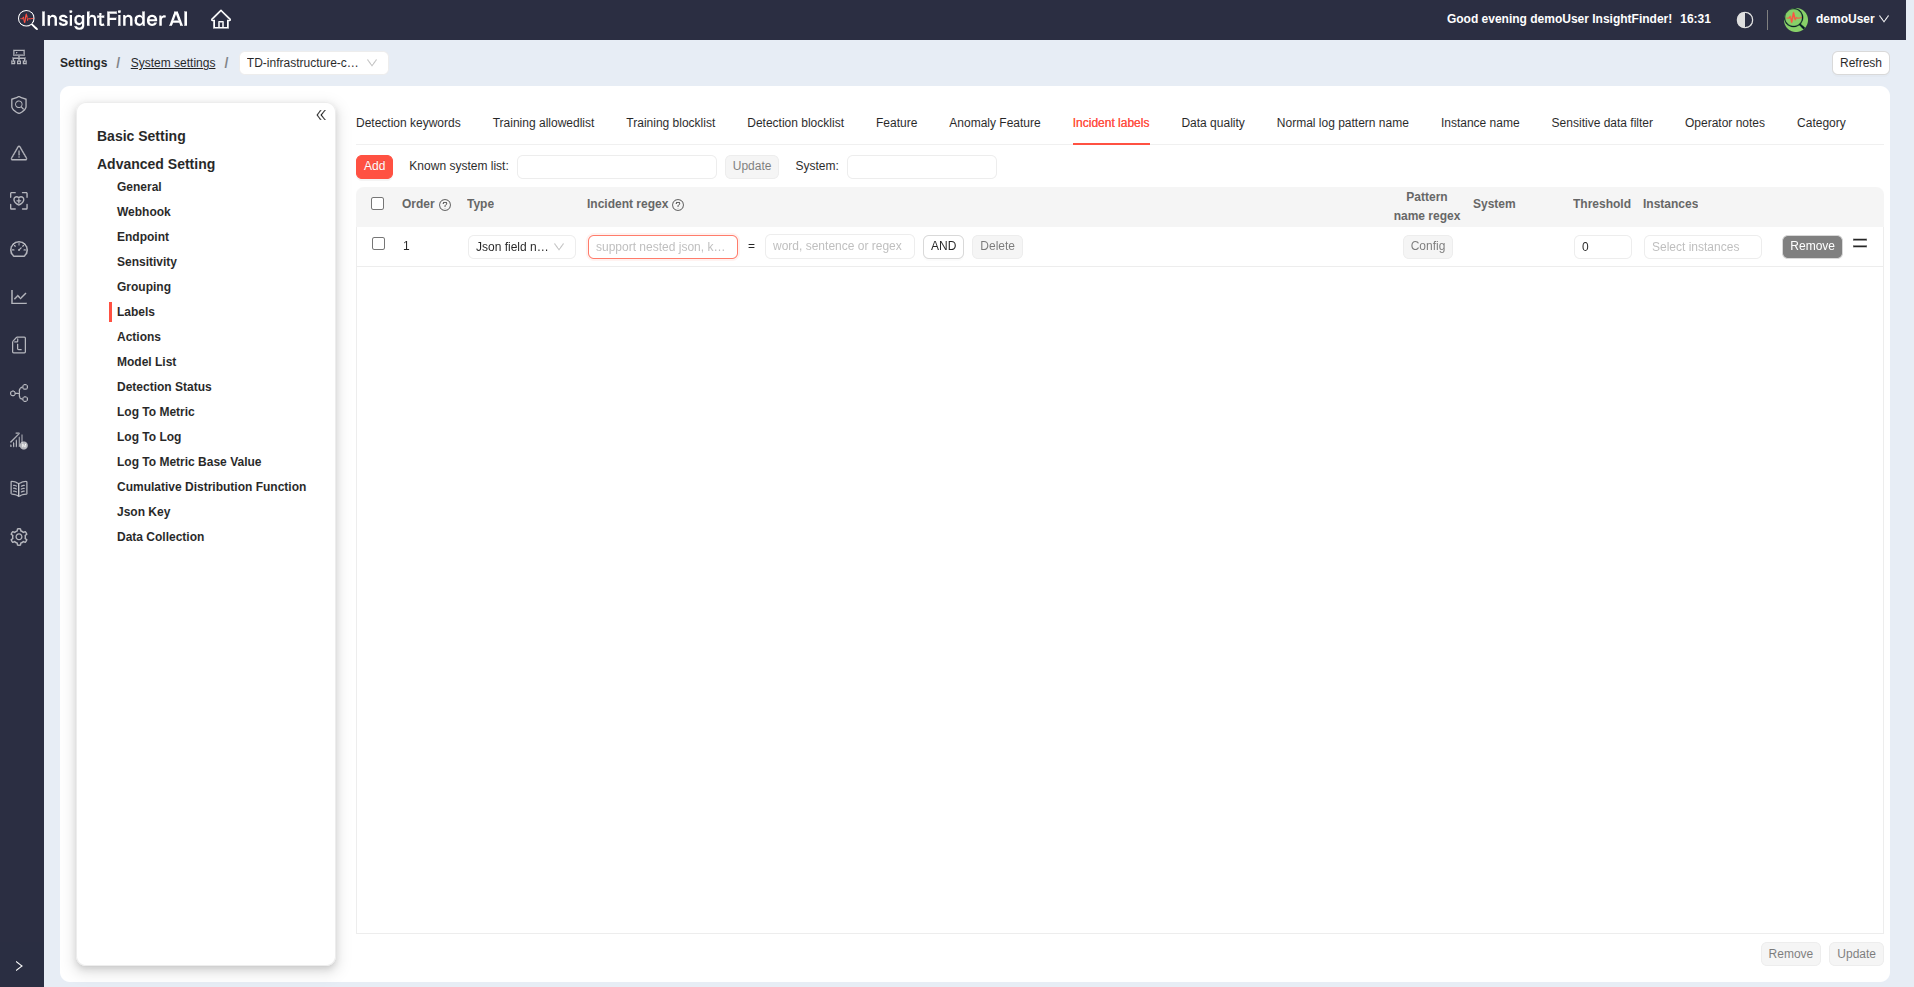
Task: Open the Json field name type dropdown
Action: coord(521,247)
